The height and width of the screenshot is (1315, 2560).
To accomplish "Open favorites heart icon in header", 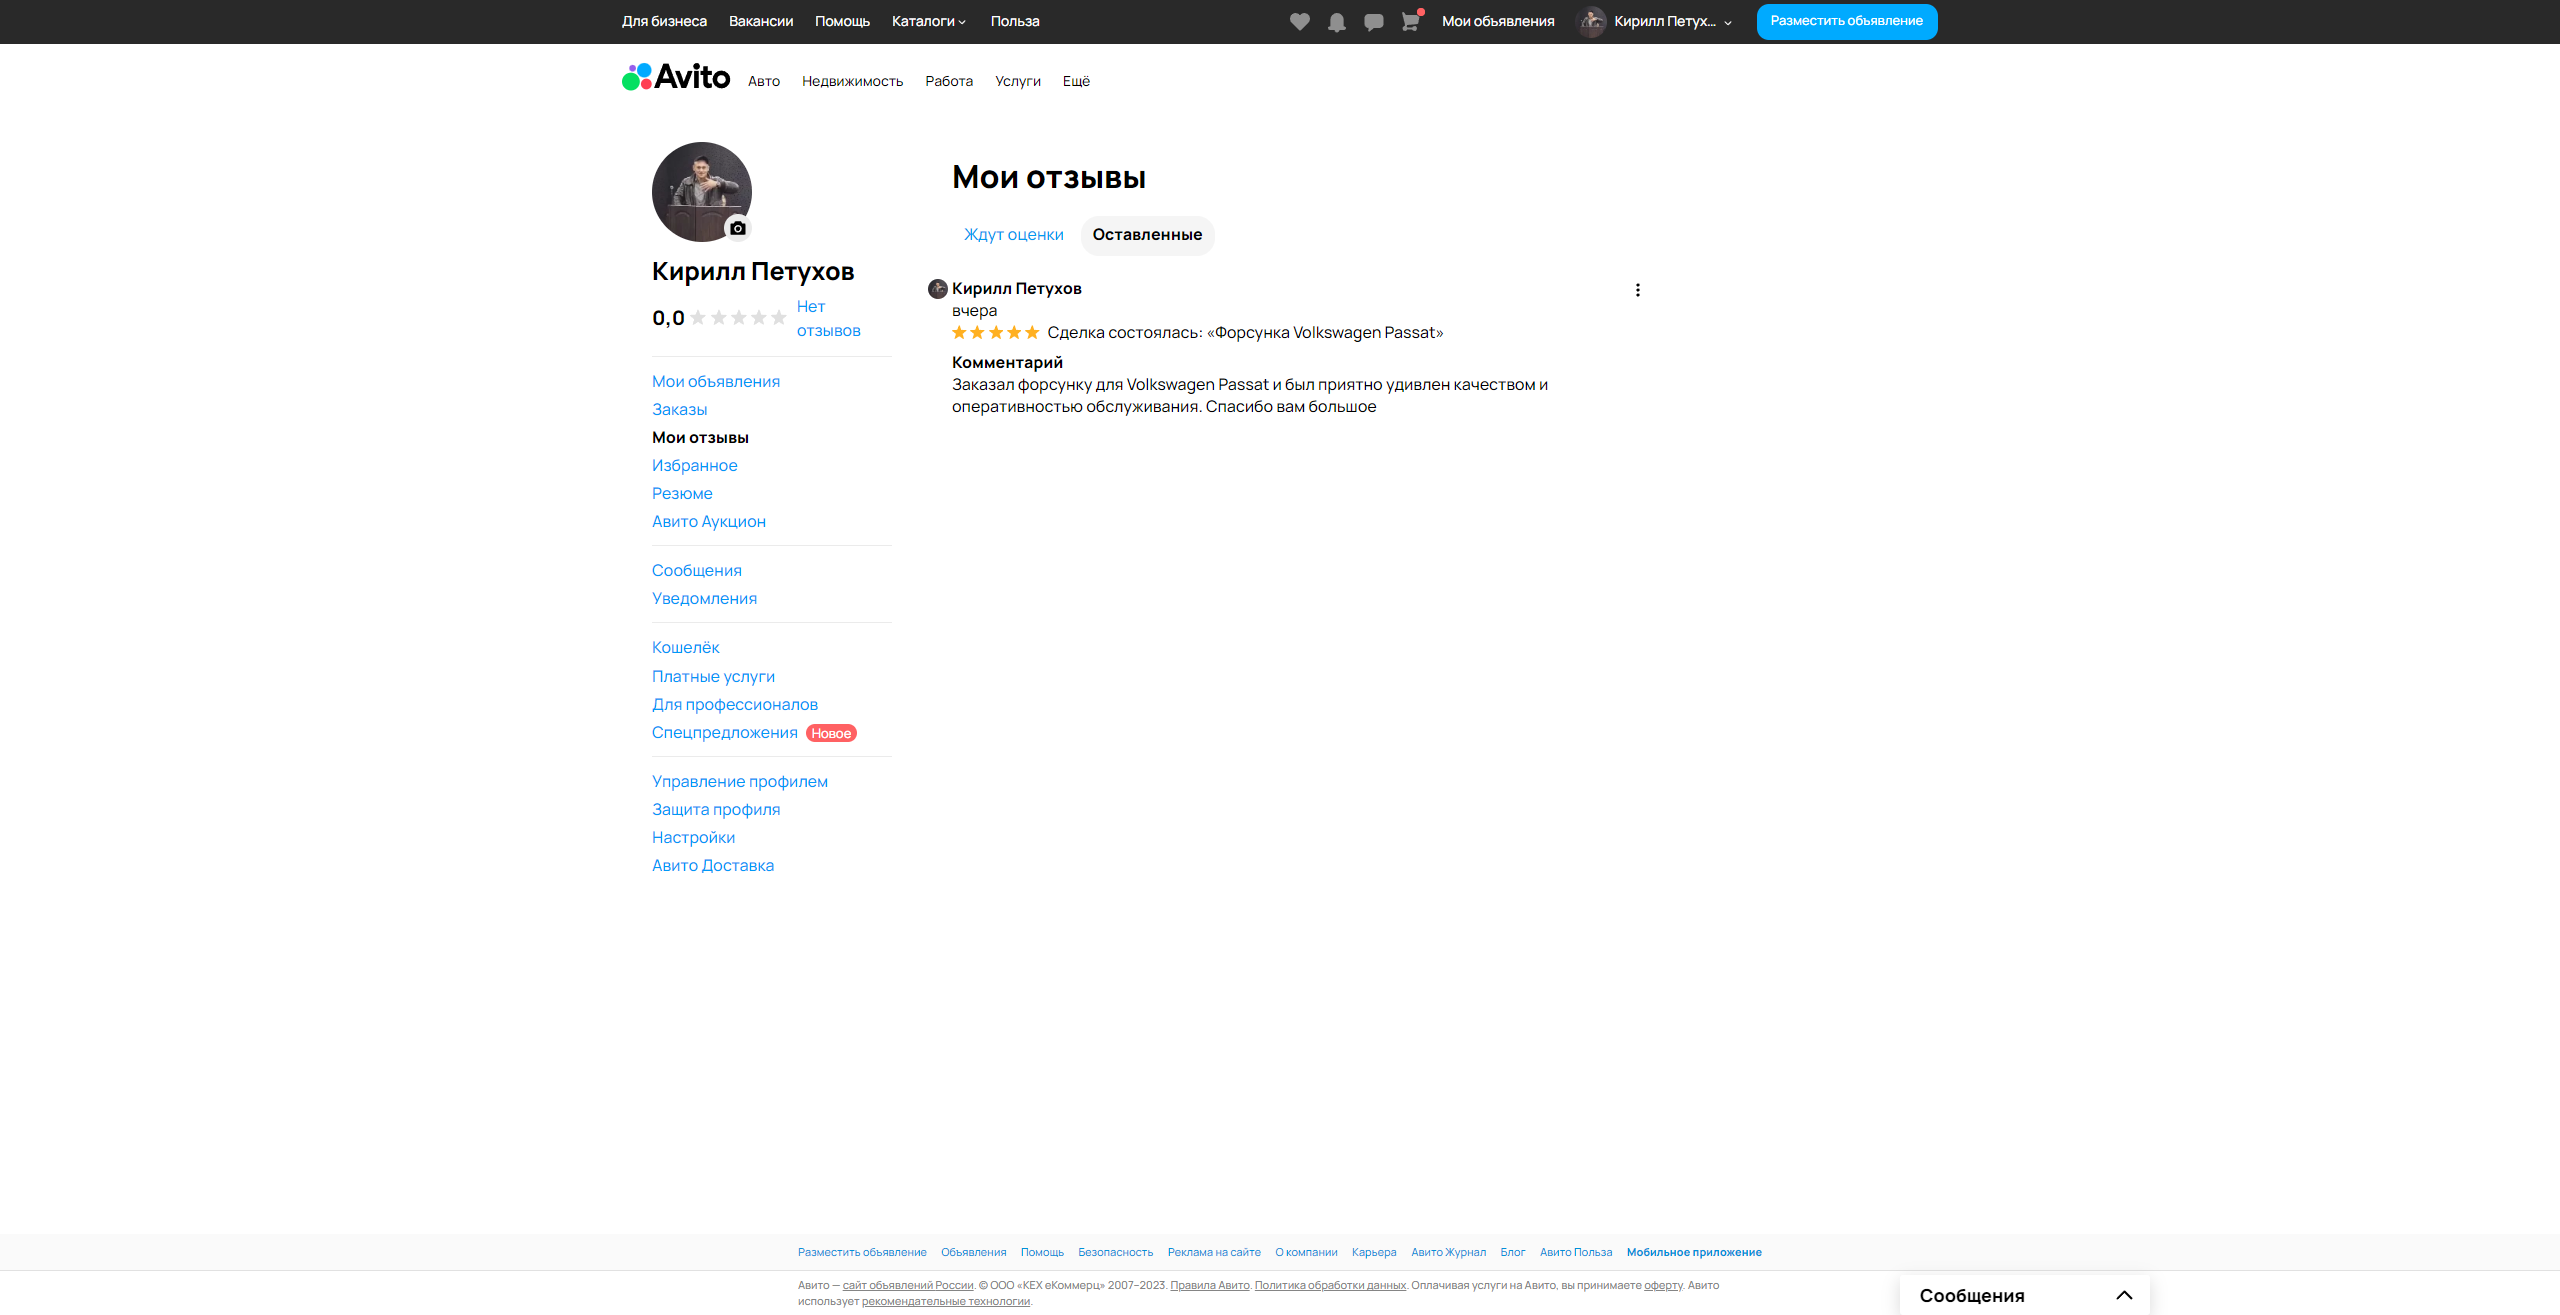I will [1299, 22].
